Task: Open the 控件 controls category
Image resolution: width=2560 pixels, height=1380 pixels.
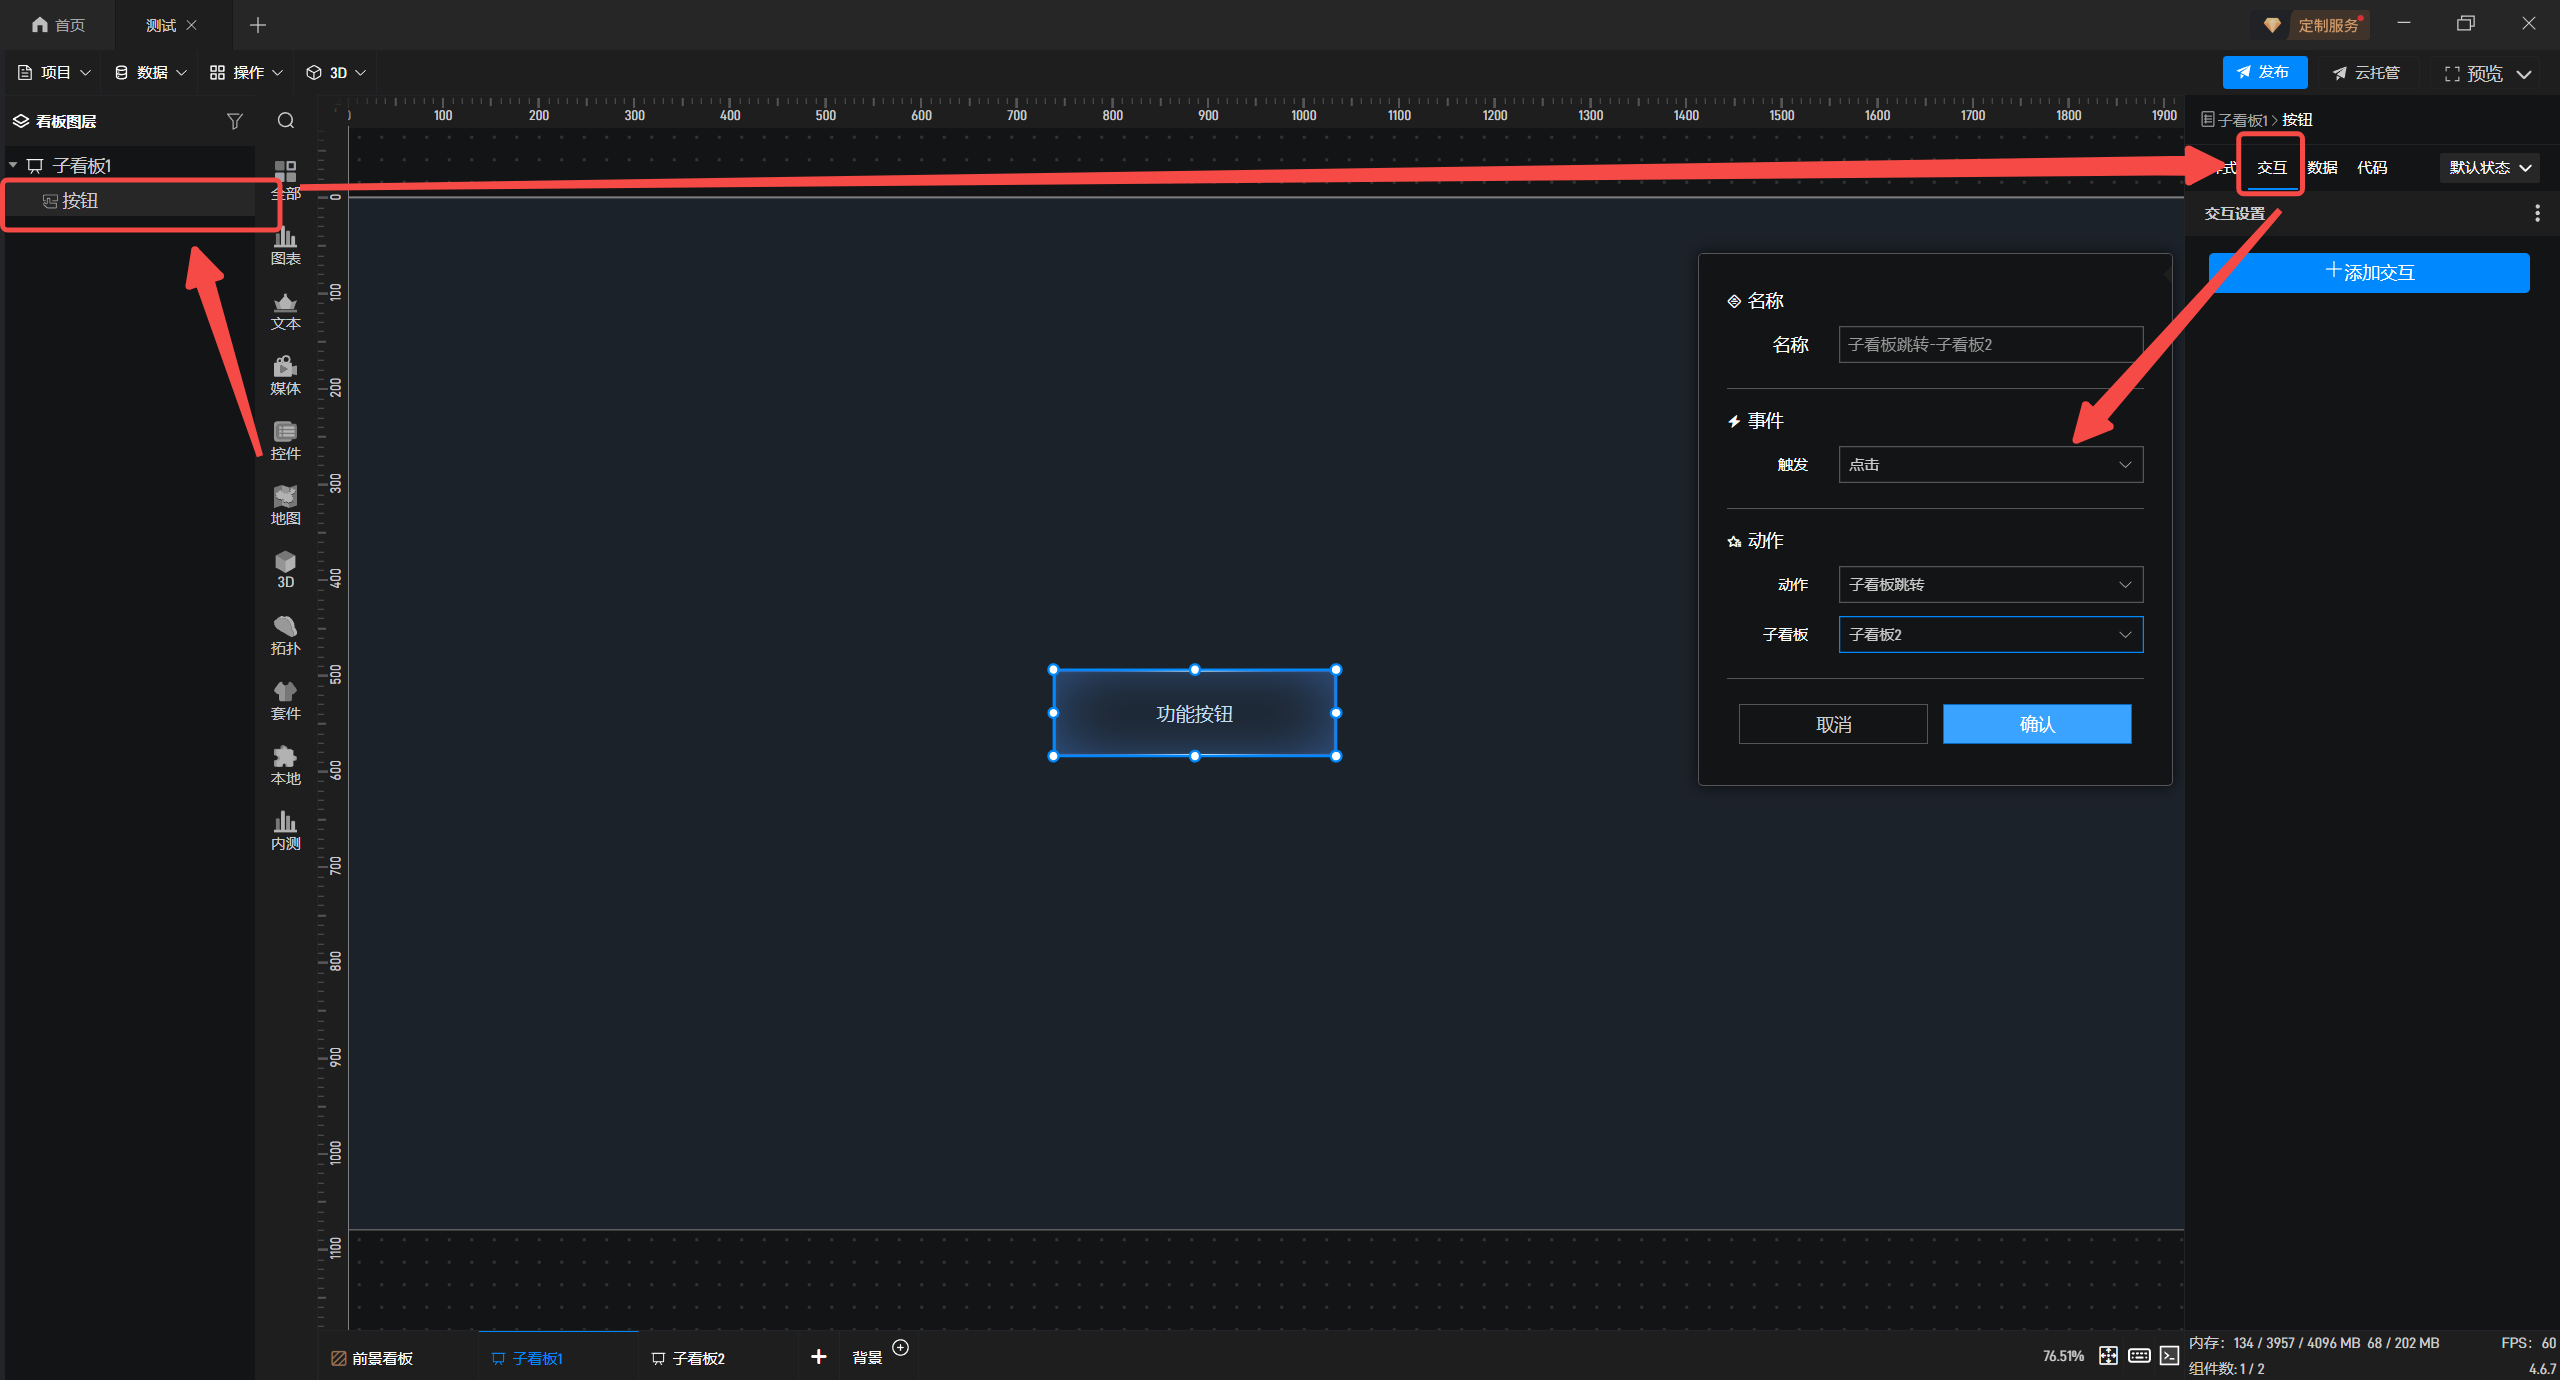Action: [x=285, y=440]
